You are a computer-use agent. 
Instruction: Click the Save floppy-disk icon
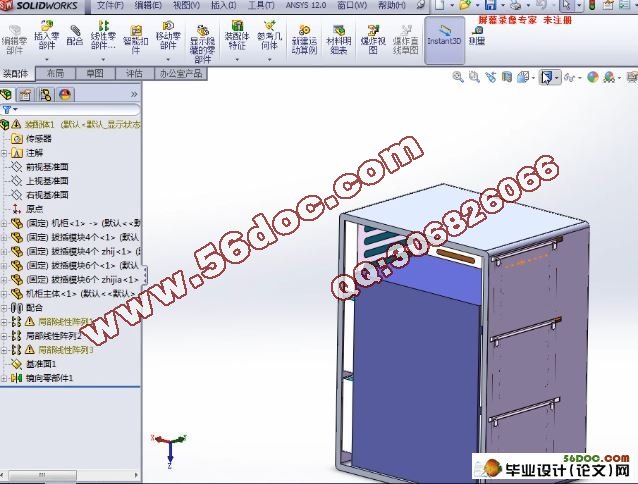pos(490,5)
